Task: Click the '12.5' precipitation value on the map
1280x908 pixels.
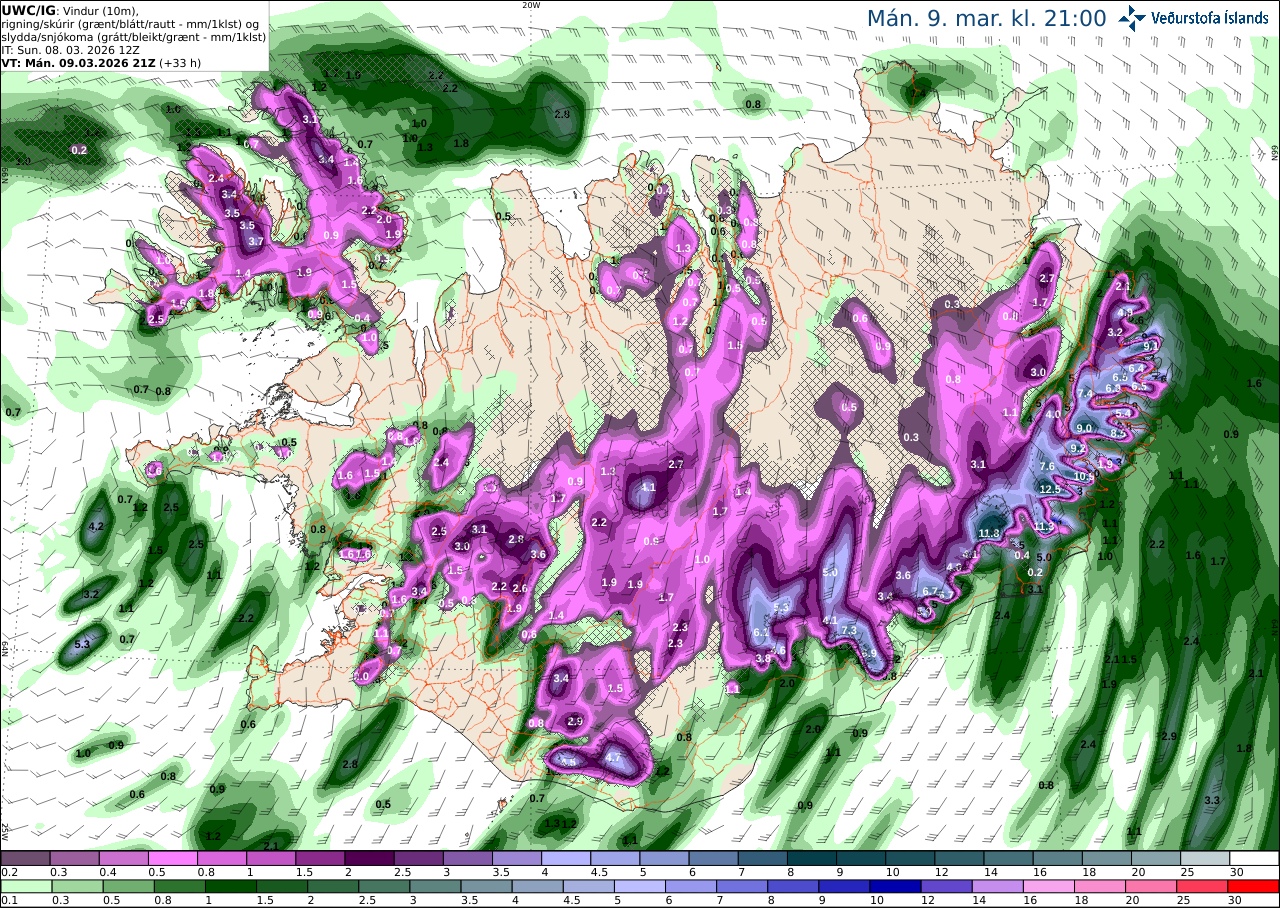Action: pos(1049,489)
